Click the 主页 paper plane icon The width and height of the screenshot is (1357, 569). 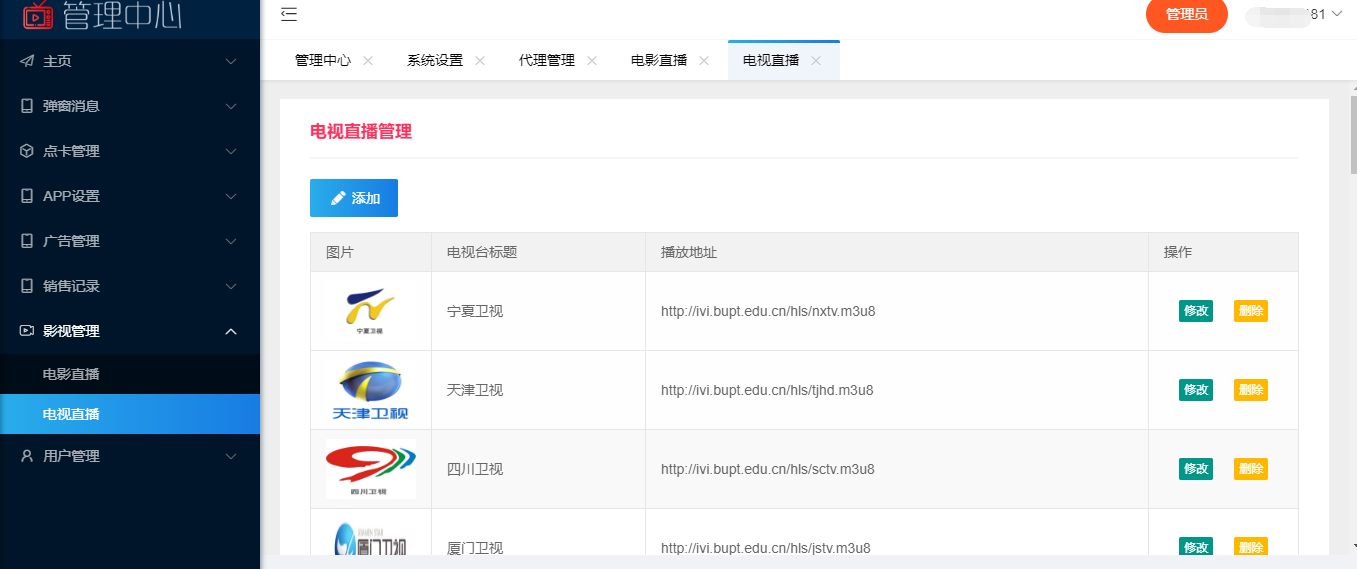click(27, 61)
